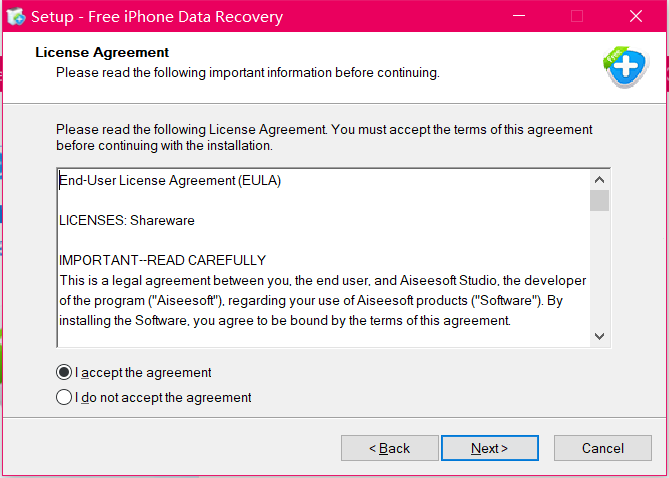Click the empty scrollbar track below the thumb
The height and width of the screenshot is (478, 669).
[599, 269]
